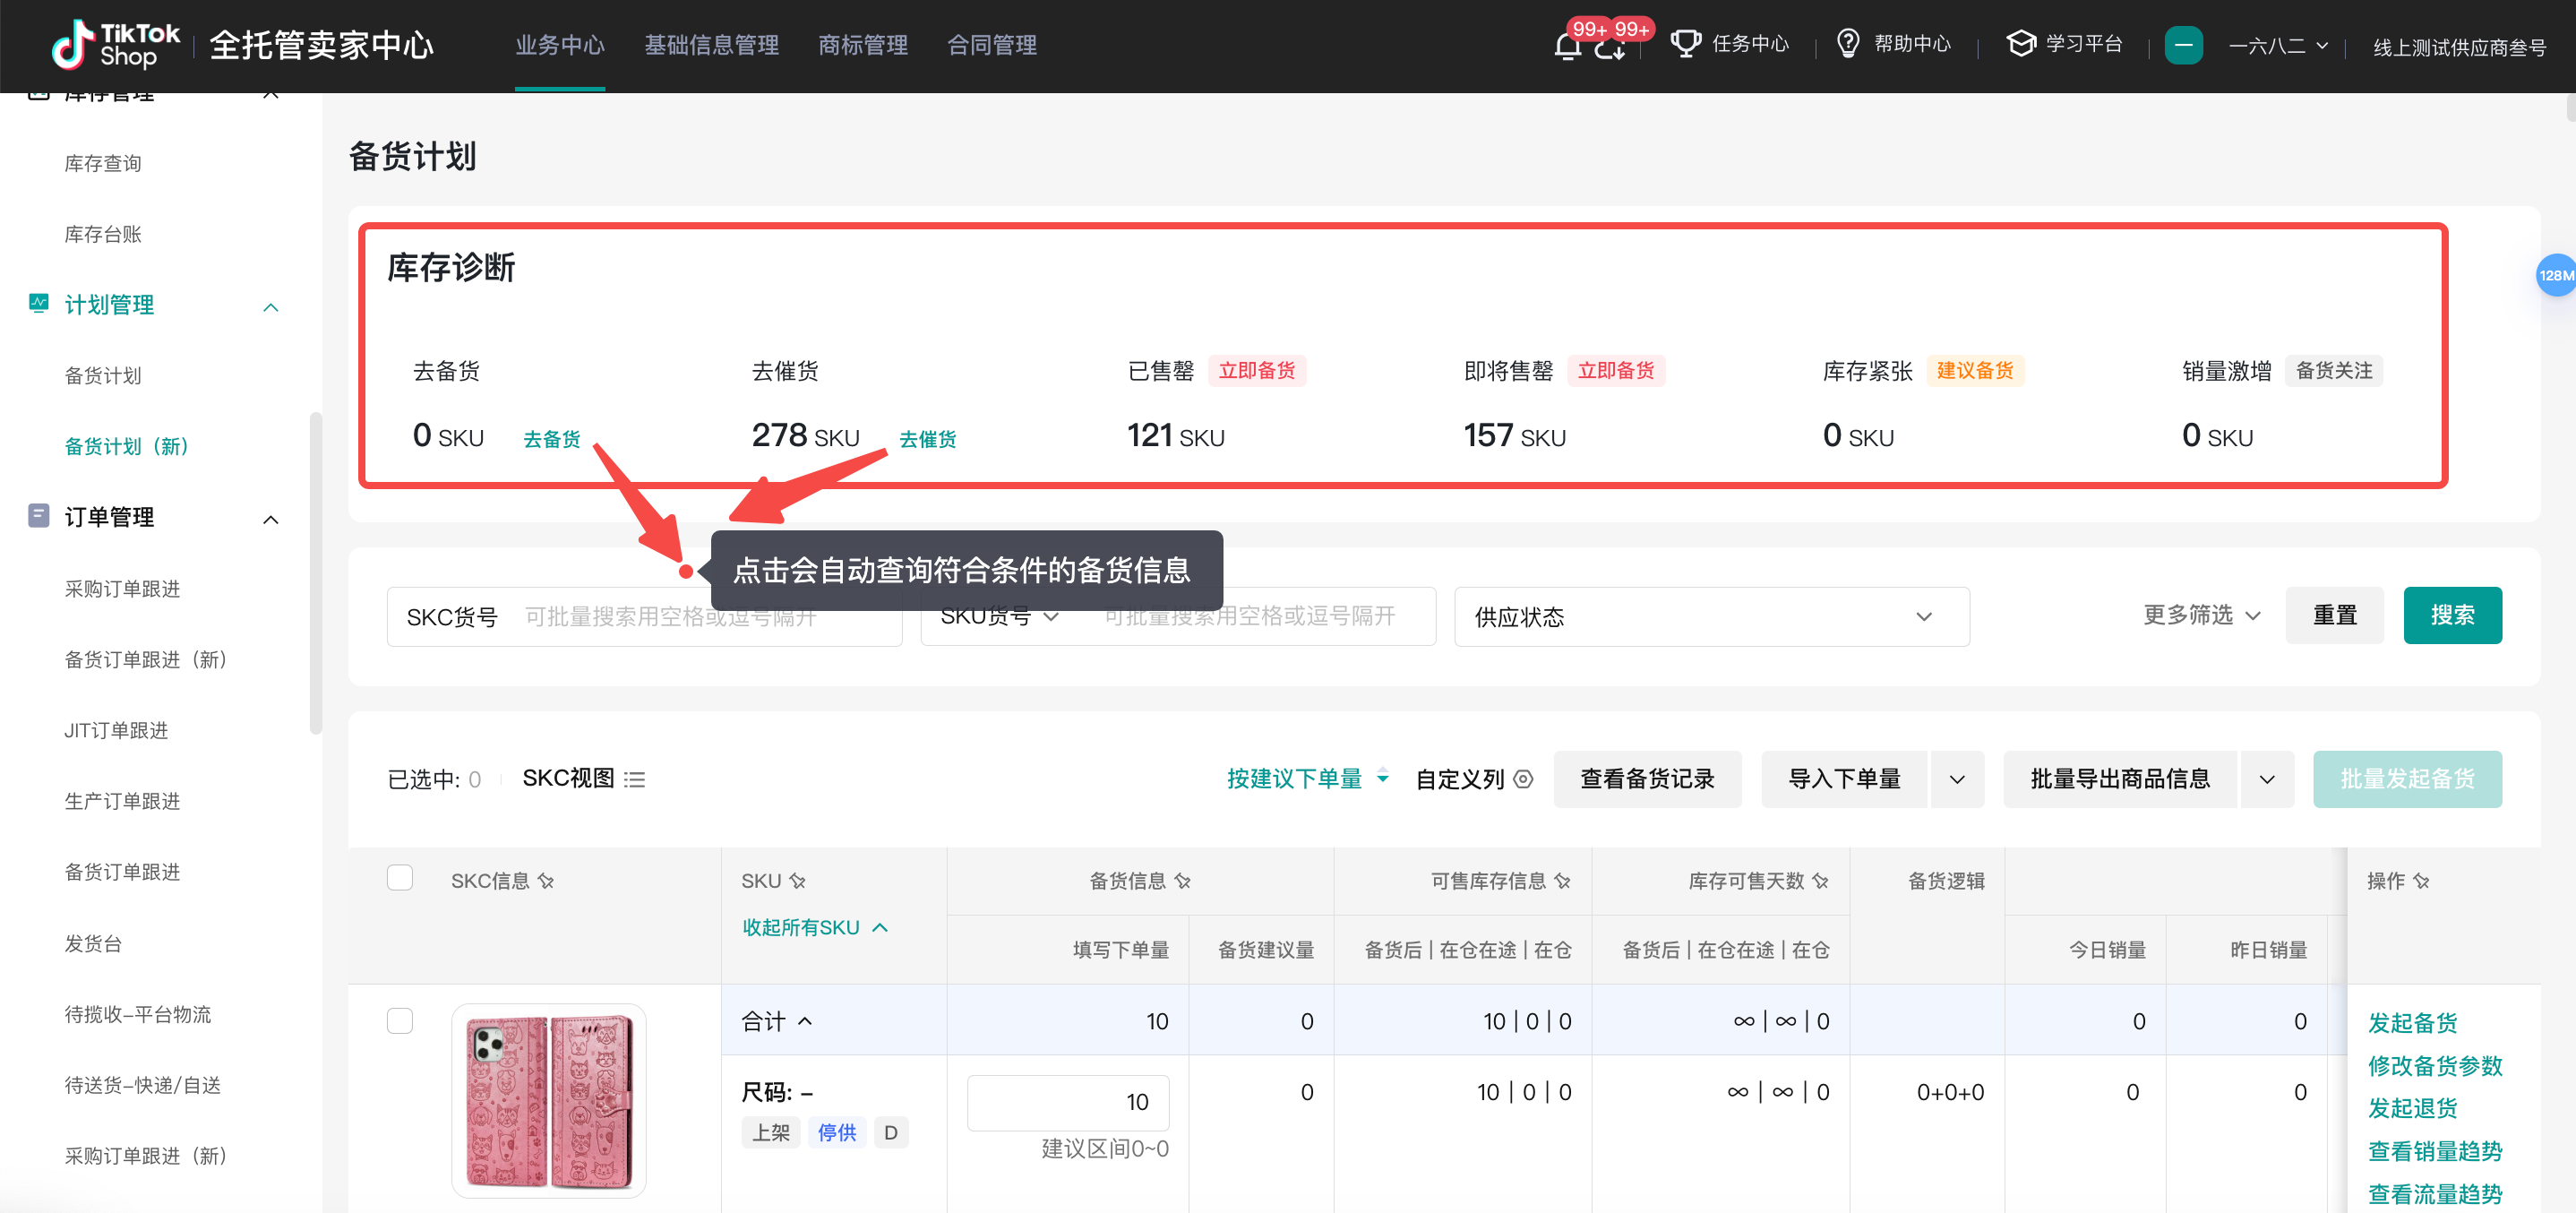Click the 计划管理 sidebar chart icon
This screenshot has height=1213, width=2576.
point(39,303)
